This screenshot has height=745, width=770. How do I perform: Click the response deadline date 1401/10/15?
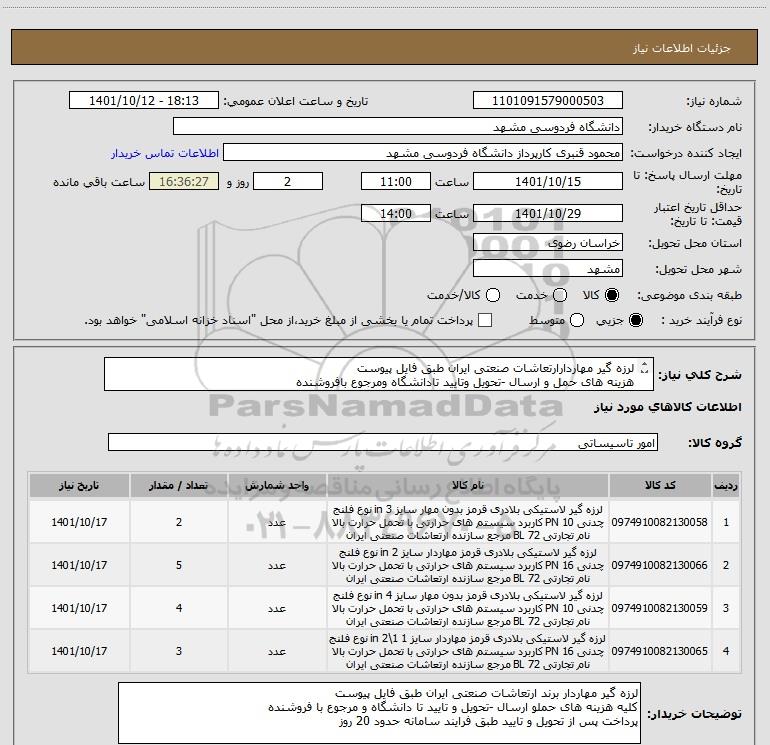point(548,182)
